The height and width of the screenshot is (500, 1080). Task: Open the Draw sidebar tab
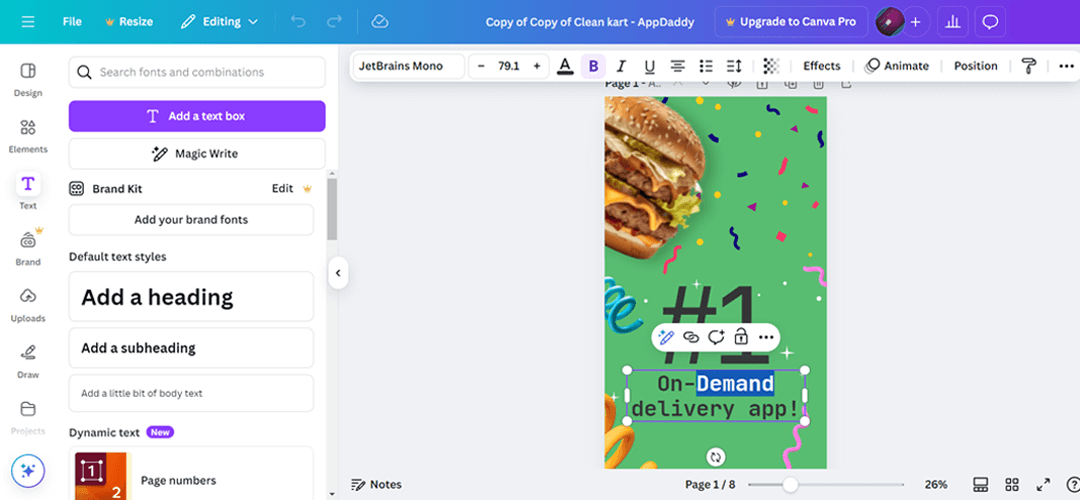click(28, 361)
